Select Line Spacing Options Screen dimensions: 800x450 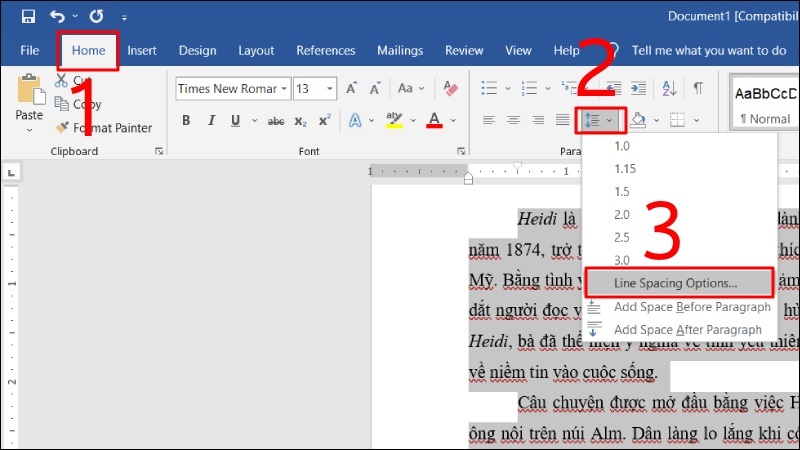[x=676, y=283]
